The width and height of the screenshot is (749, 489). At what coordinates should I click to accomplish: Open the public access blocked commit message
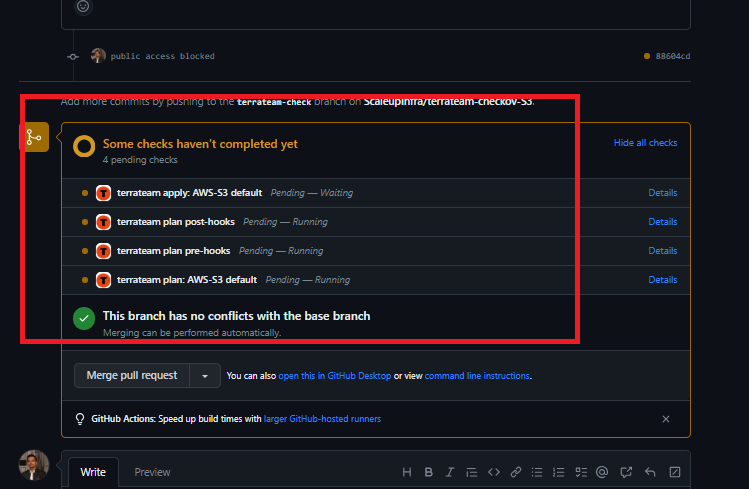[x=162, y=56]
